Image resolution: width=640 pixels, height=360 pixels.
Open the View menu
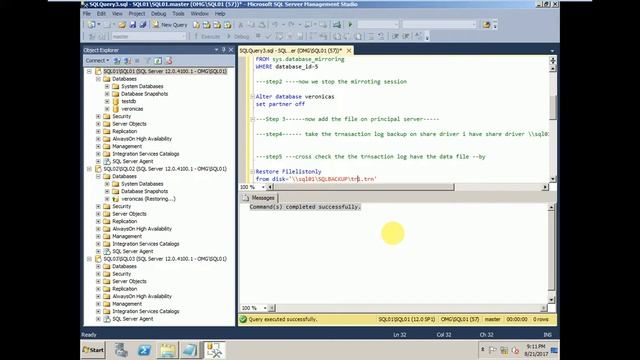(117, 13)
